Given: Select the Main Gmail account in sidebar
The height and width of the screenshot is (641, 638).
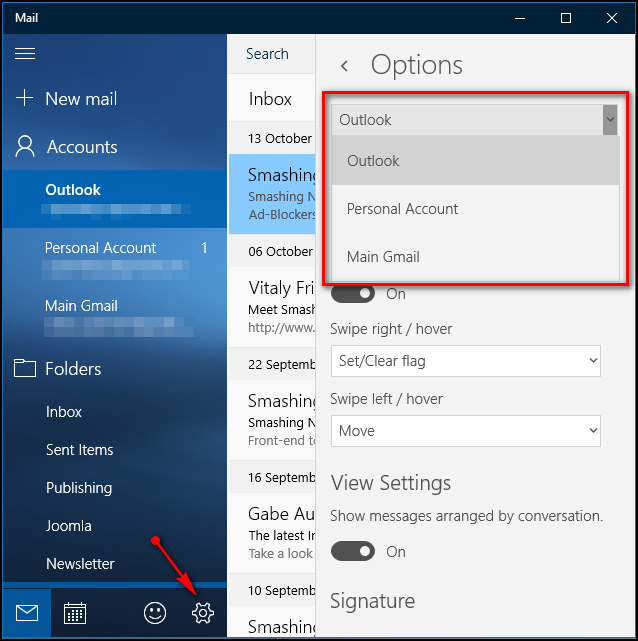Looking at the screenshot, I should click(x=82, y=306).
